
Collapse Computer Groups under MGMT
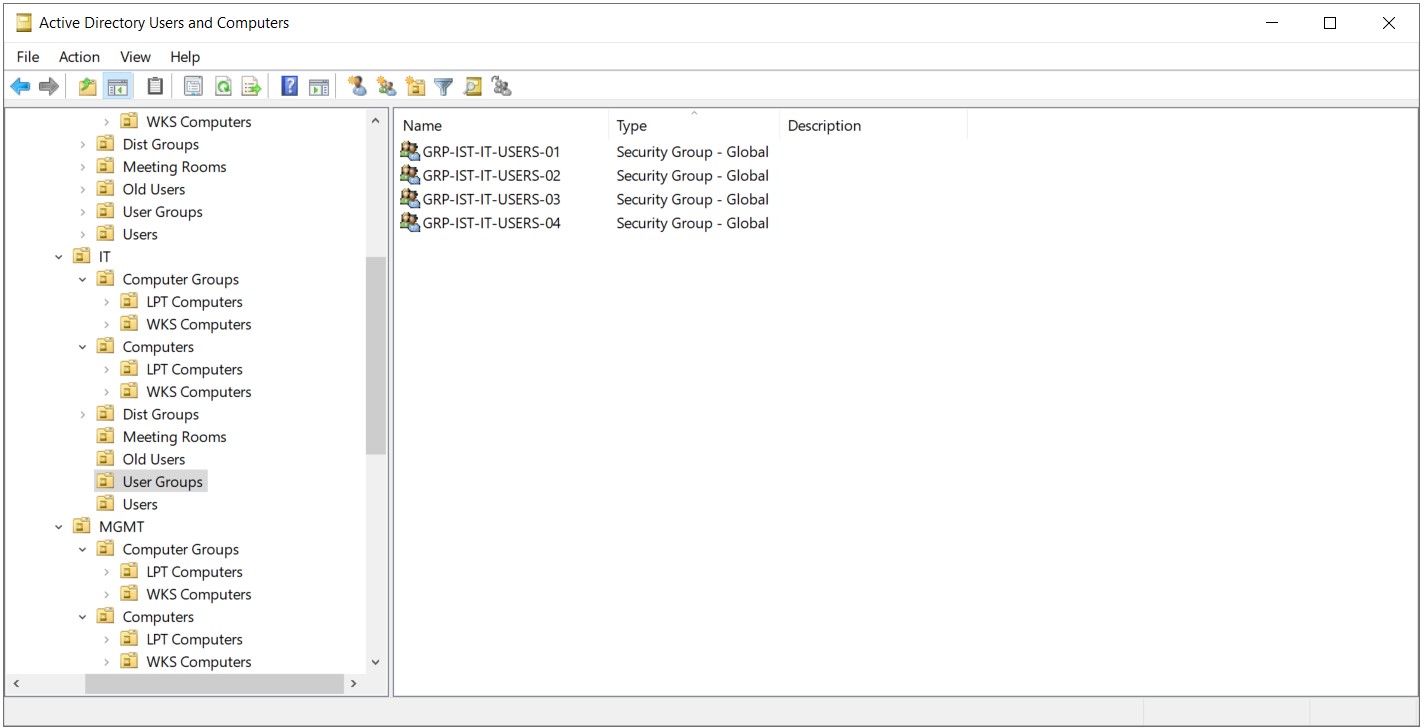[83, 549]
